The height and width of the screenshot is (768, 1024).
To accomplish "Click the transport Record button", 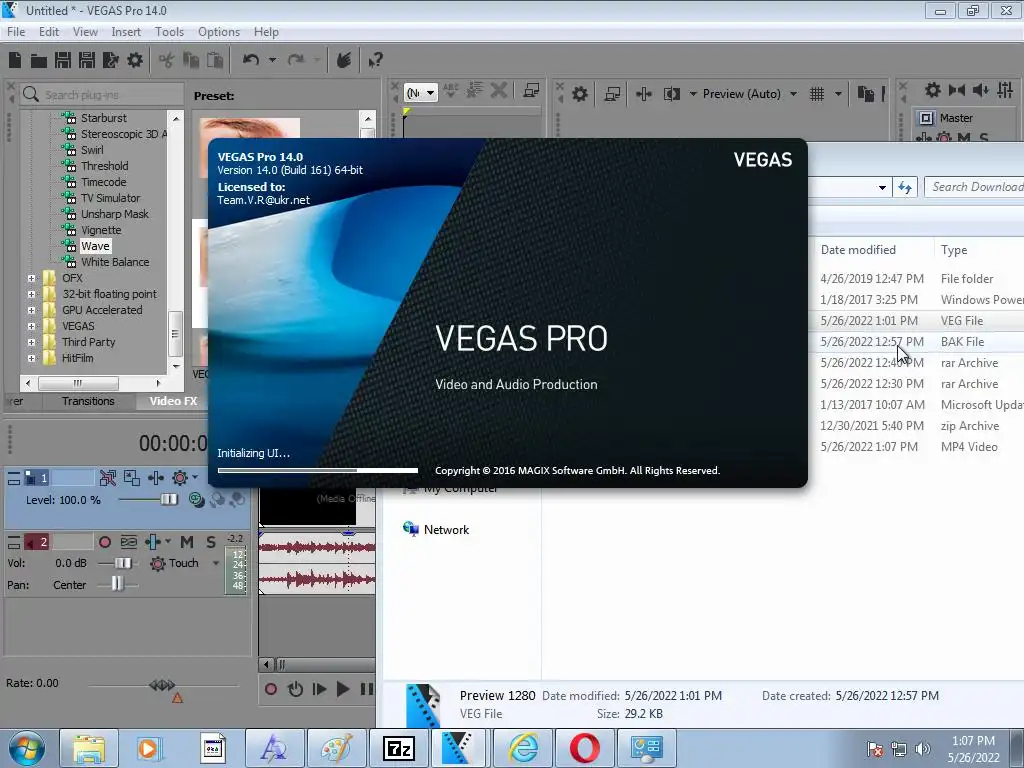I will click(270, 689).
